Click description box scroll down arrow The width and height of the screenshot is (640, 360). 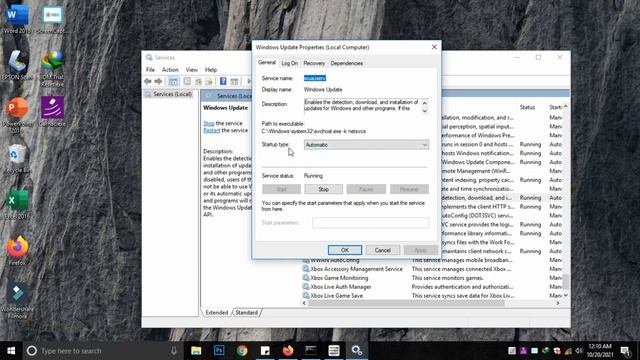point(424,111)
